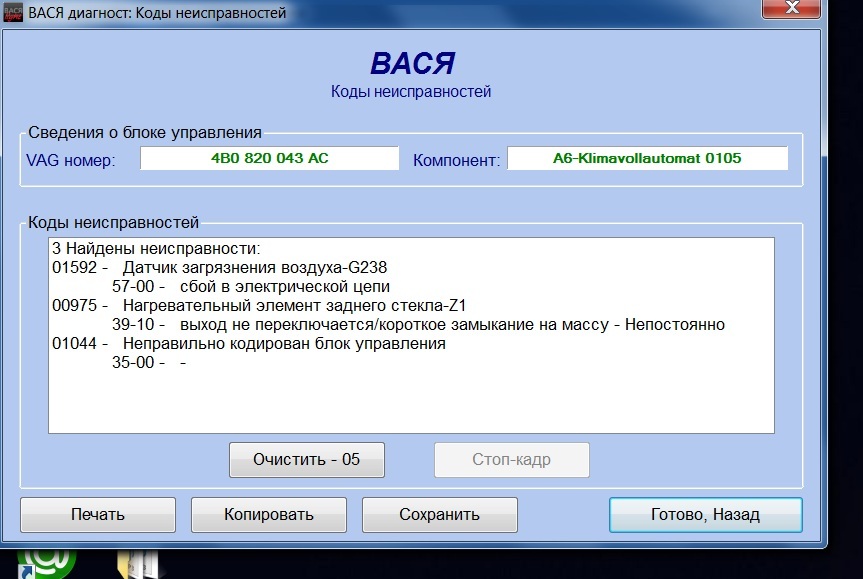Screen dimensions: 863x579
Task: Select line 39-10 выход не переключается
Action: coord(418,325)
